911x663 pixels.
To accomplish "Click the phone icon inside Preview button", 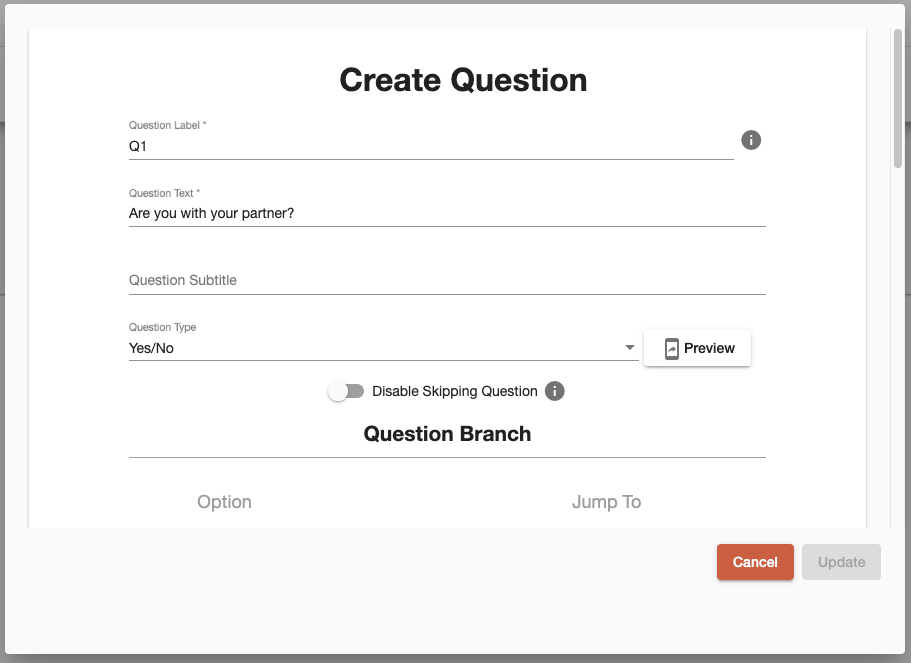I will (x=672, y=349).
